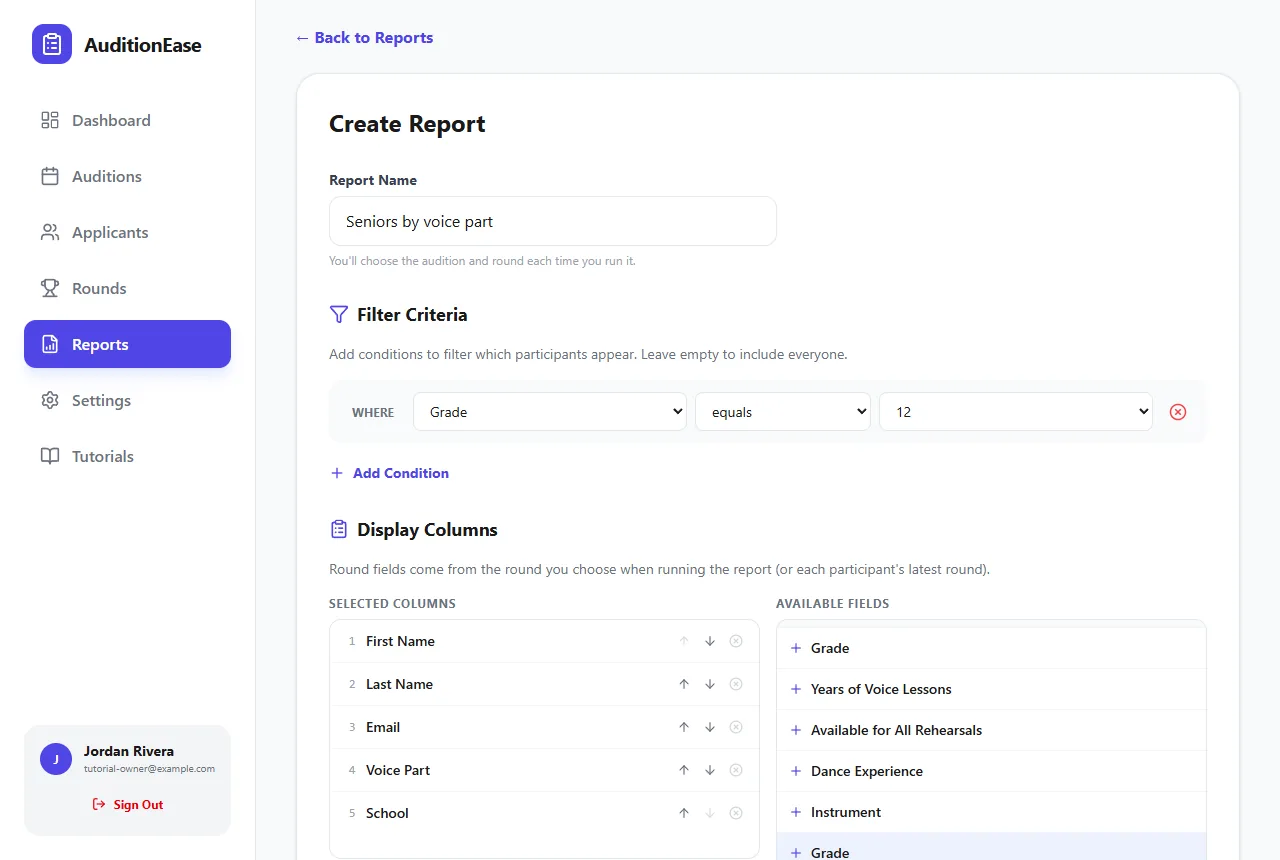Screen dimensions: 1280x860
Task: Click the Jordan Rivera avatar circle
Action: (56, 759)
